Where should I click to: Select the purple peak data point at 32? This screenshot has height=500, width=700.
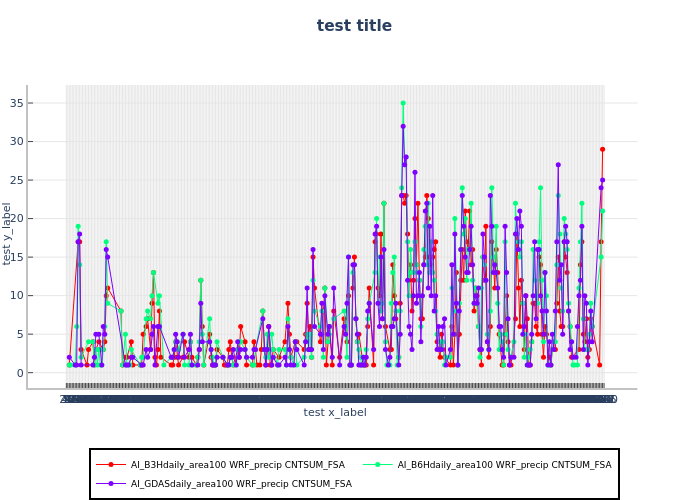pyautogui.click(x=403, y=126)
